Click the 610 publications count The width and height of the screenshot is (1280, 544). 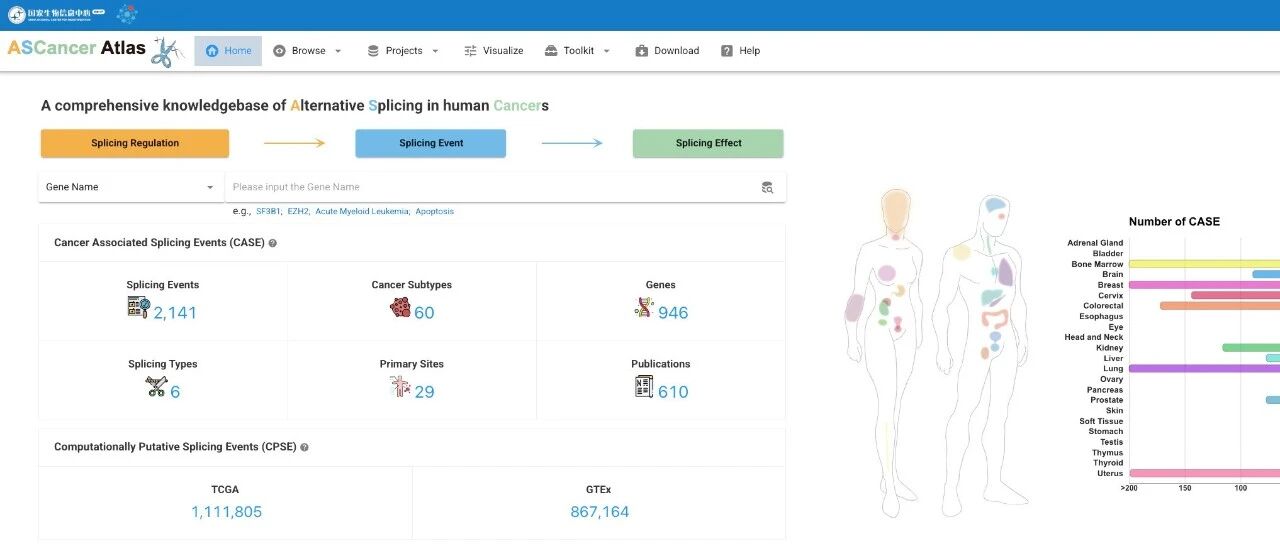tap(673, 392)
